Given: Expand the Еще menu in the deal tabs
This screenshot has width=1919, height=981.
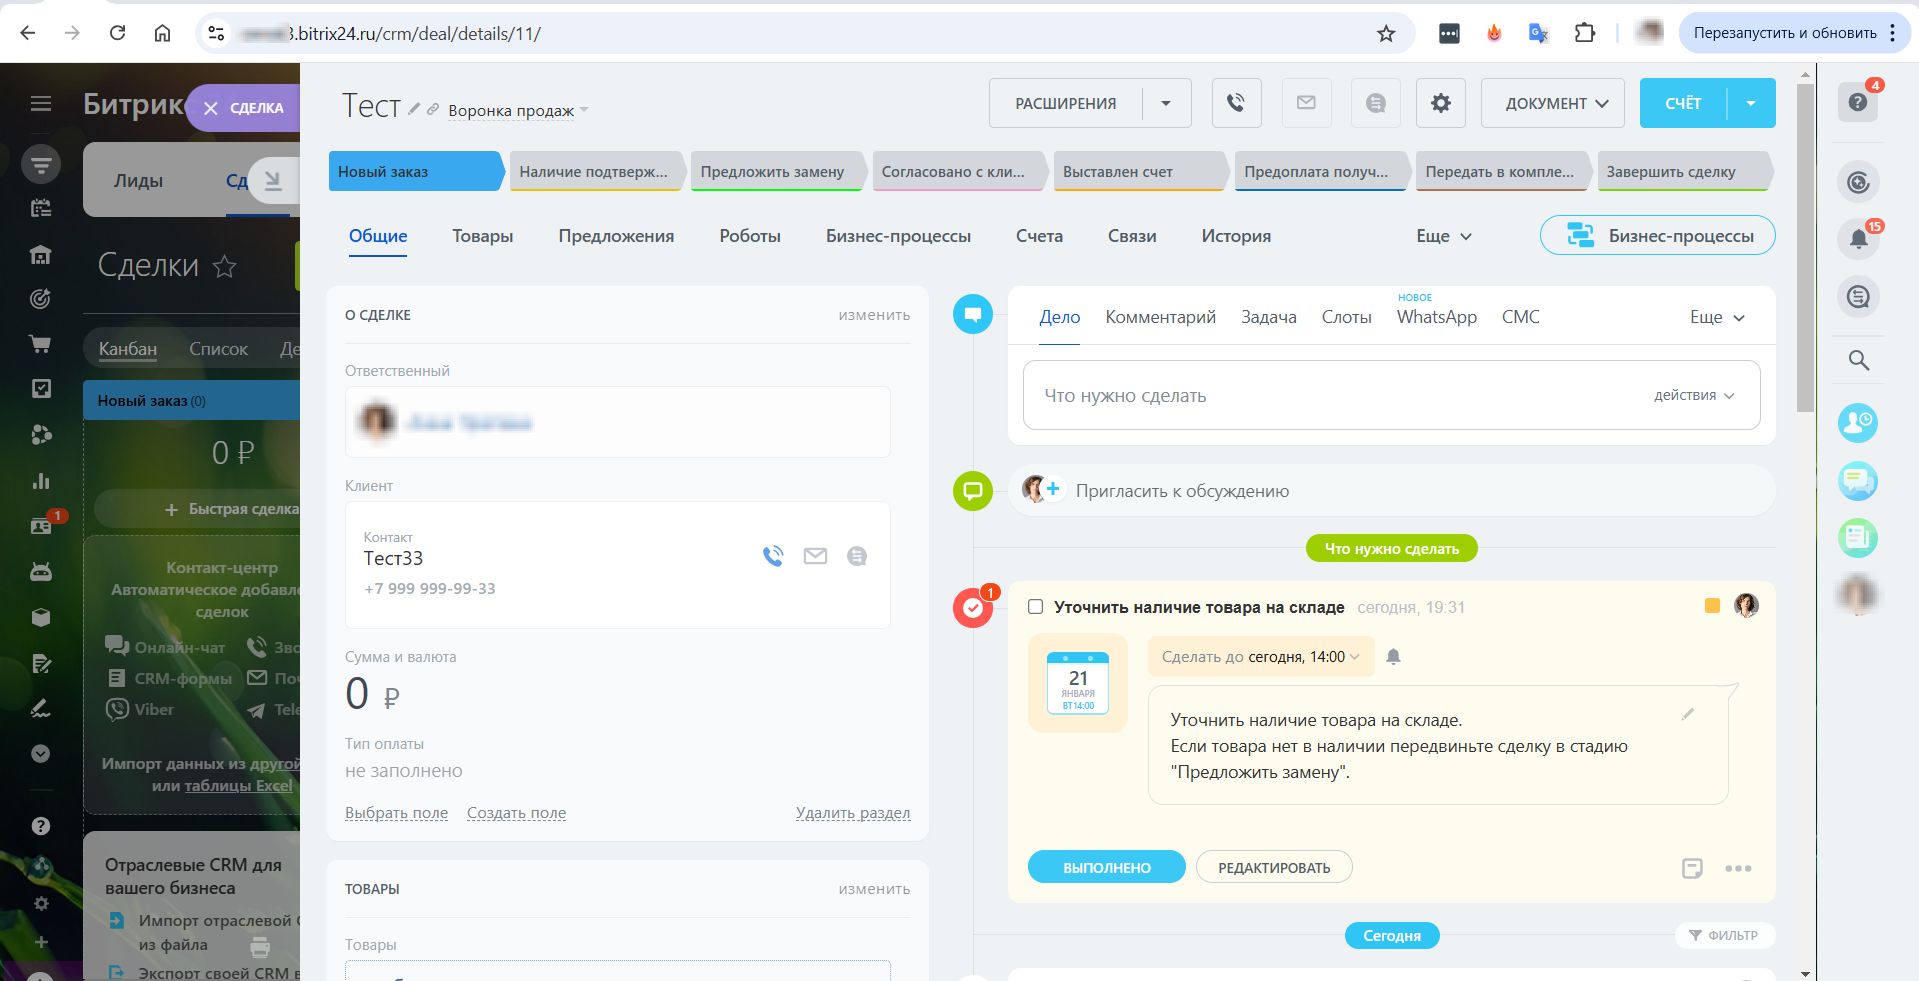Looking at the screenshot, I should (x=1443, y=236).
